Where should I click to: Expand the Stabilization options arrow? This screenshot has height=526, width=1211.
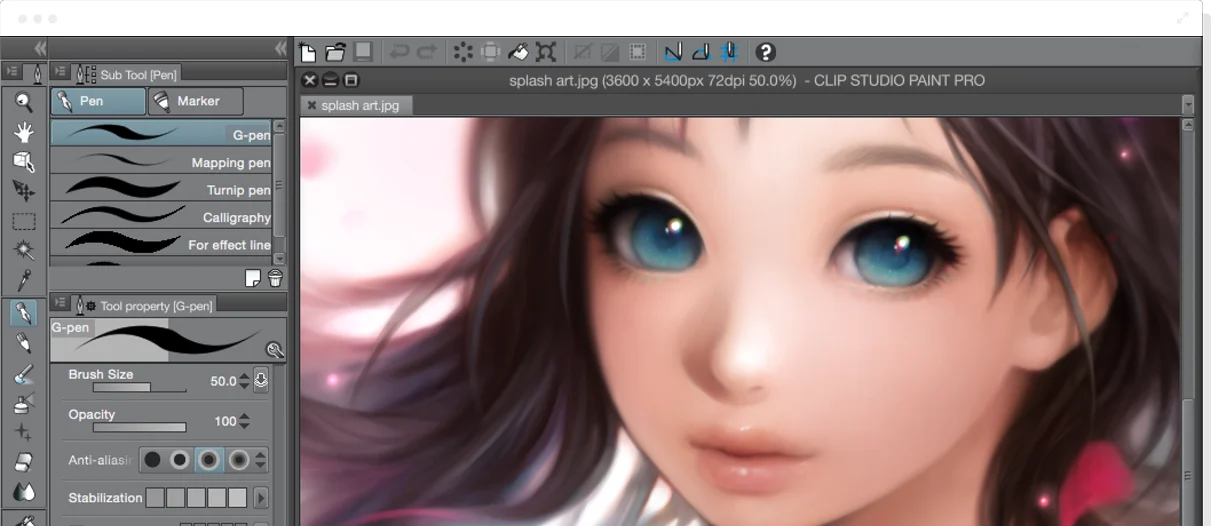pos(261,498)
